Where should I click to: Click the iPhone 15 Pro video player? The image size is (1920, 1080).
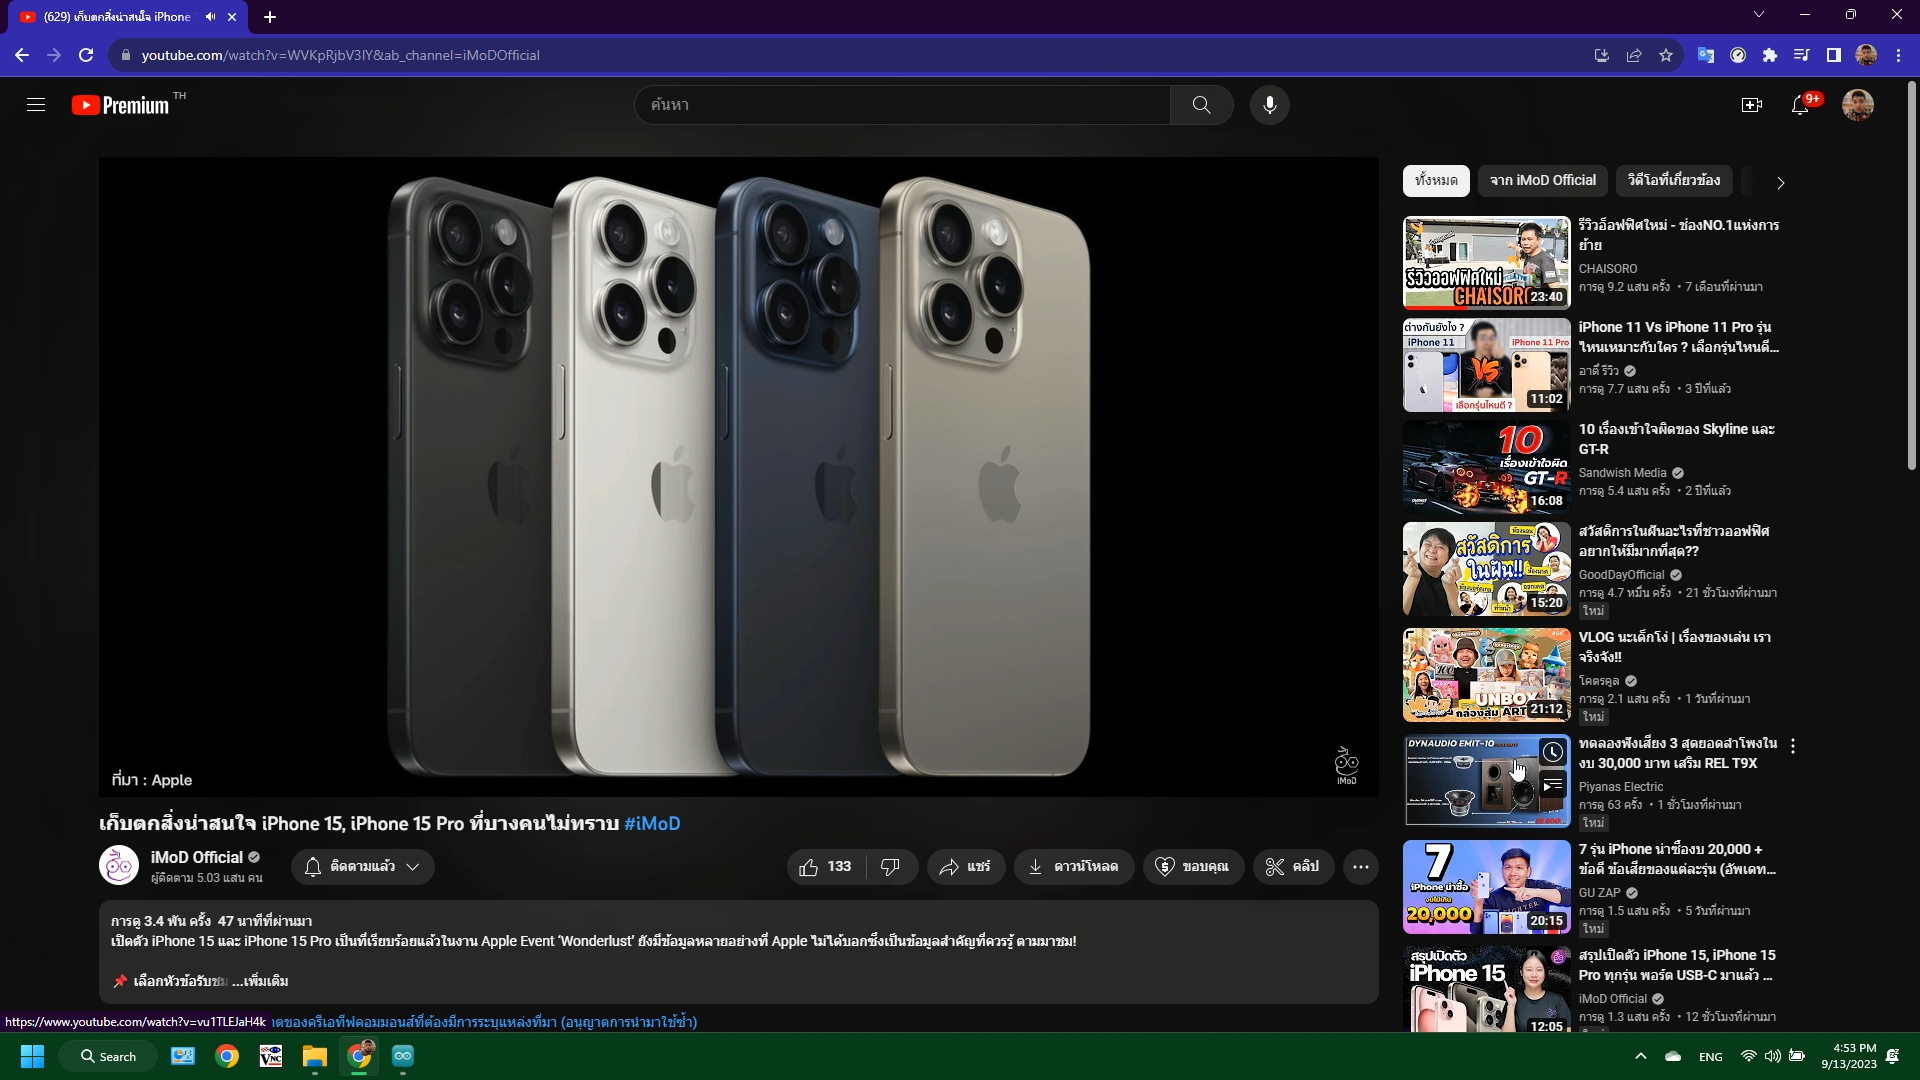tap(738, 477)
